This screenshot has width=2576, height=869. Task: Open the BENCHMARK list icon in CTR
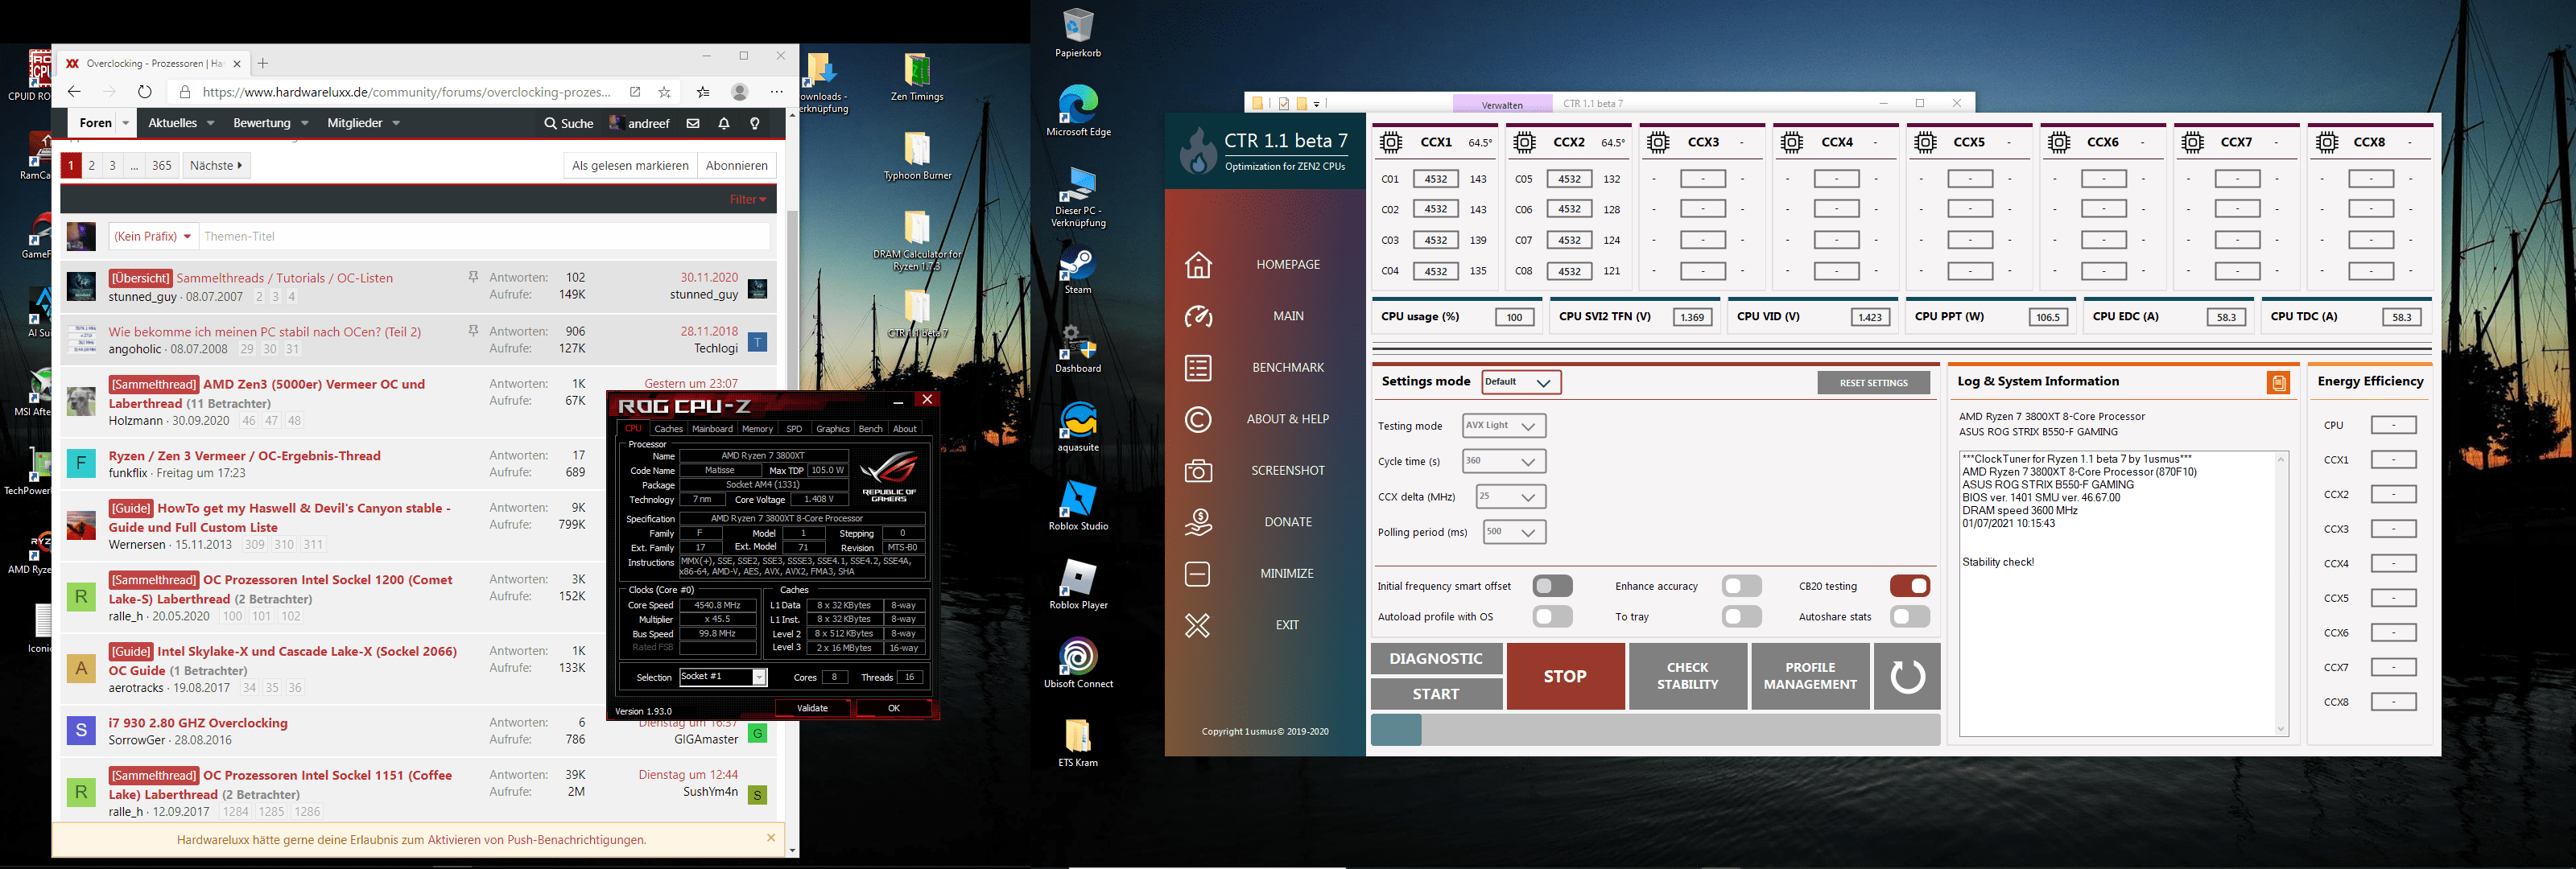pos(1198,368)
